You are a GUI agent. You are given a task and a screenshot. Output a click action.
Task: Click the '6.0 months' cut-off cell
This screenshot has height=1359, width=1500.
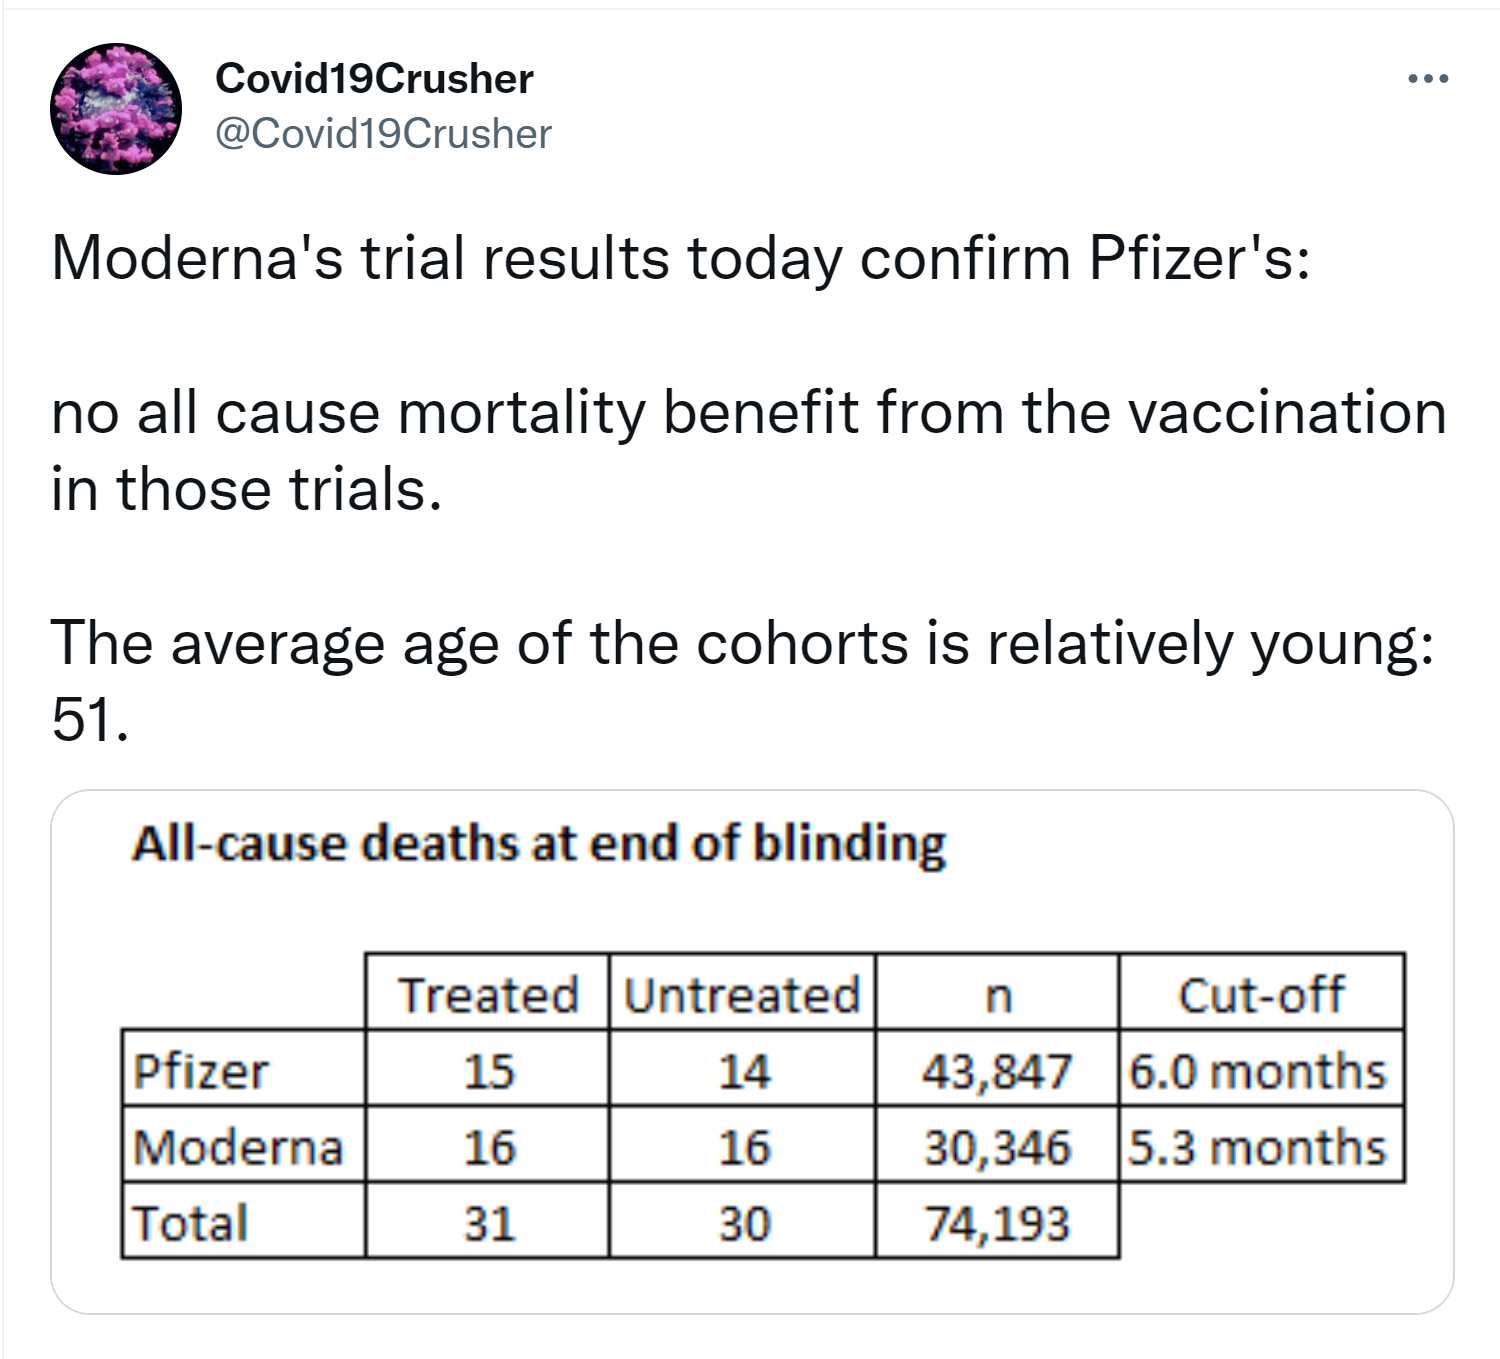(1258, 1071)
